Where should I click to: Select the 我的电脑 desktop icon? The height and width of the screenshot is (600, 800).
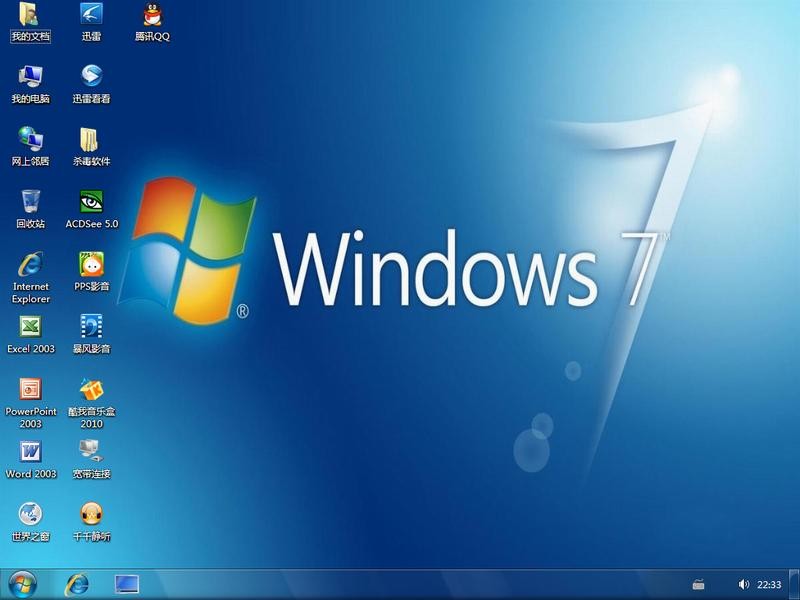(x=30, y=84)
